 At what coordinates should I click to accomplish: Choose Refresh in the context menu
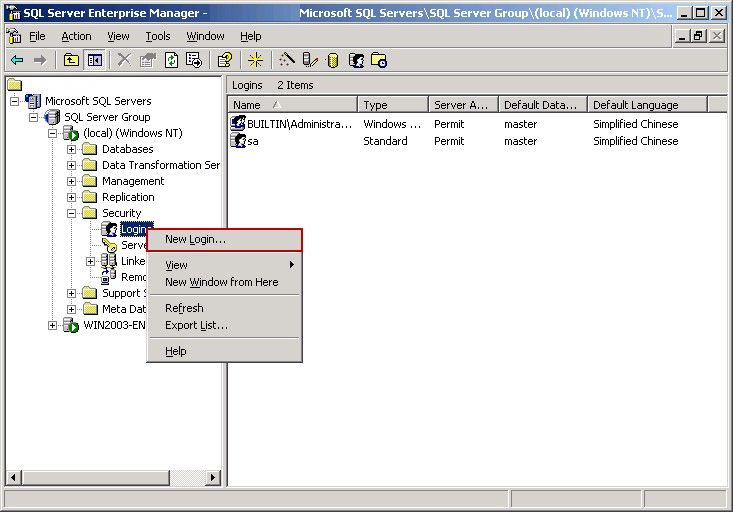[x=224, y=308]
